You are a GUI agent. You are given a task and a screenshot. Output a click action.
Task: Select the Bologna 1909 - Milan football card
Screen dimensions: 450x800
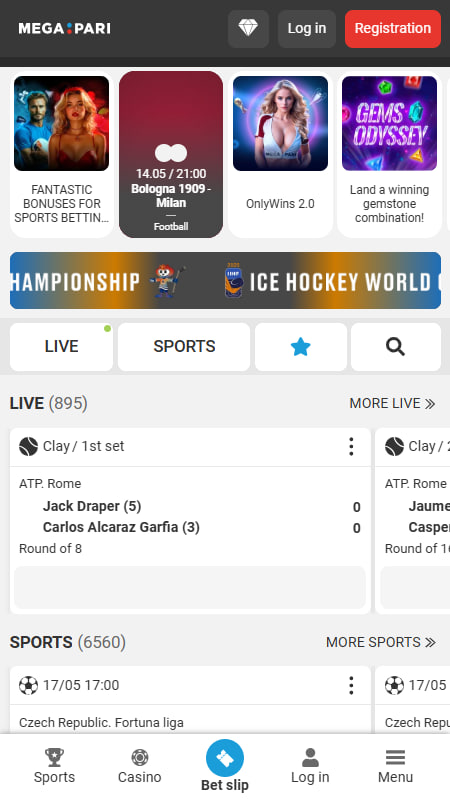pos(171,155)
